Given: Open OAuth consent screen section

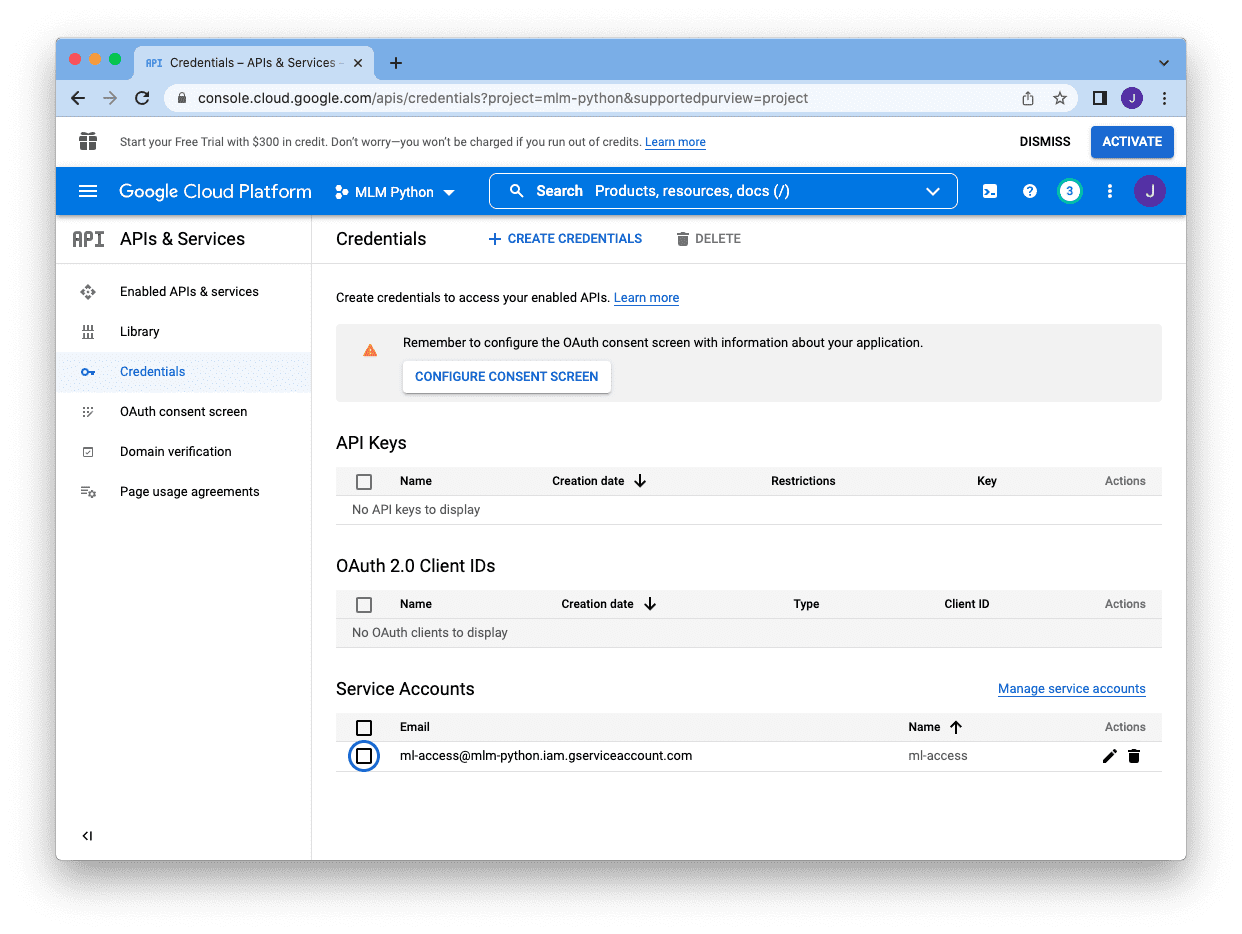Looking at the screenshot, I should tap(184, 412).
